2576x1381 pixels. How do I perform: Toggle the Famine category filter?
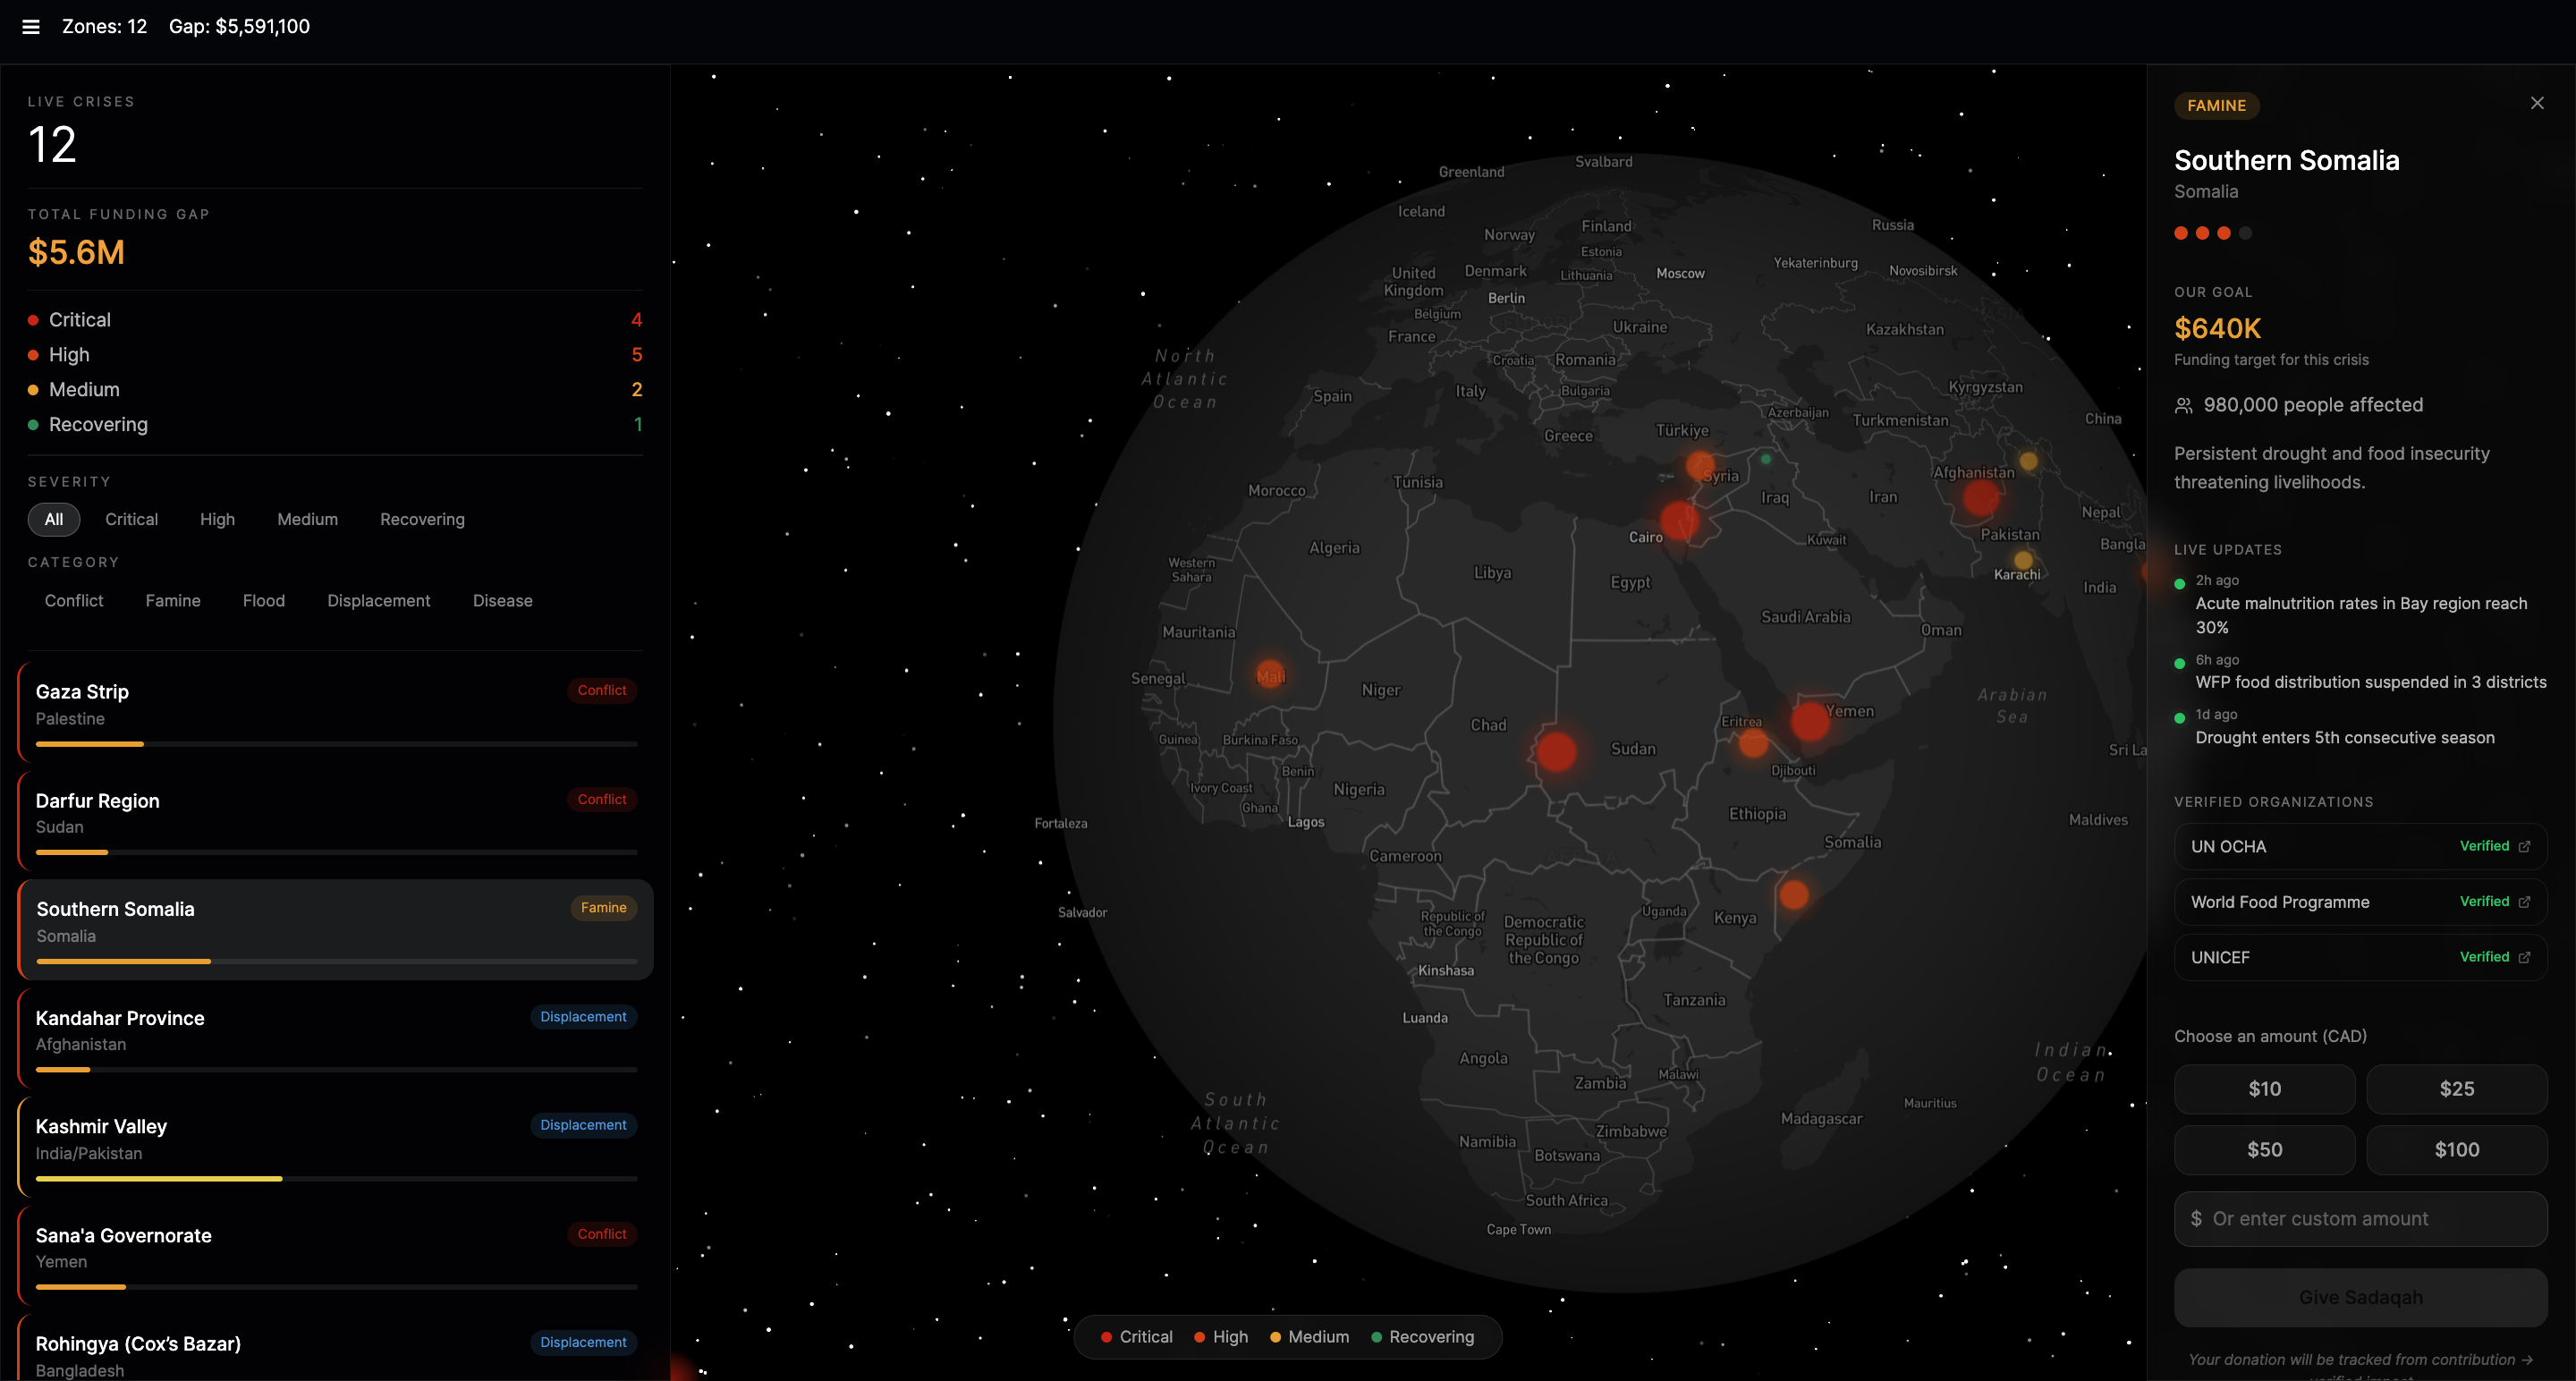(172, 601)
